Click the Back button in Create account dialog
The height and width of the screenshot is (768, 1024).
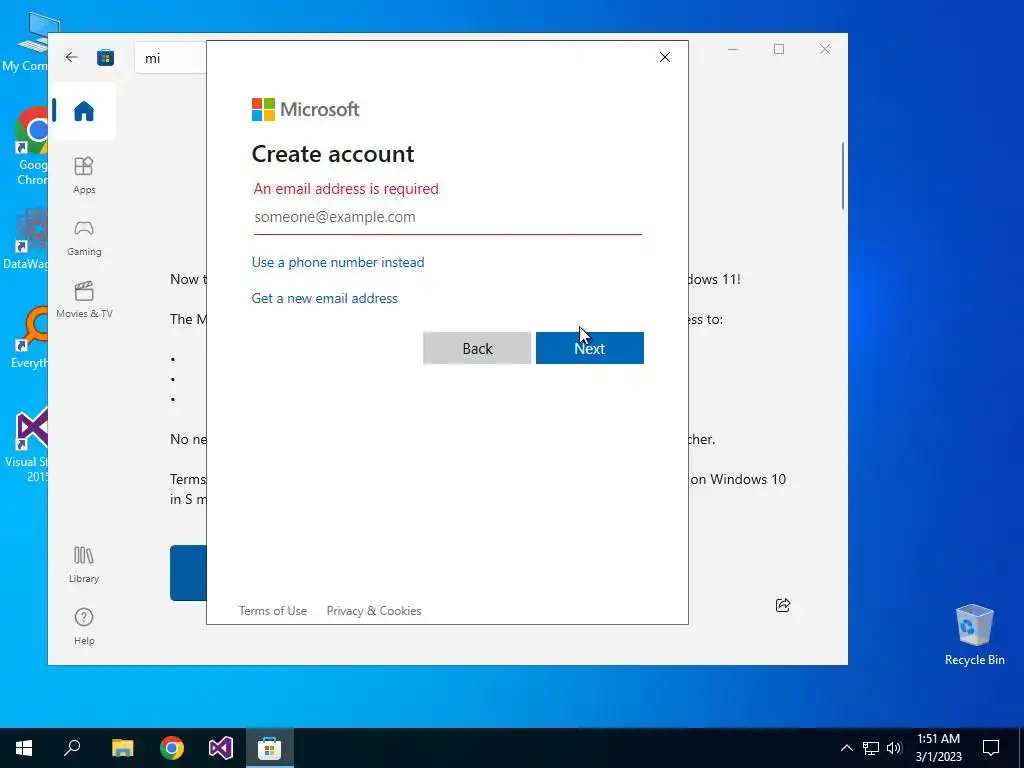477,348
